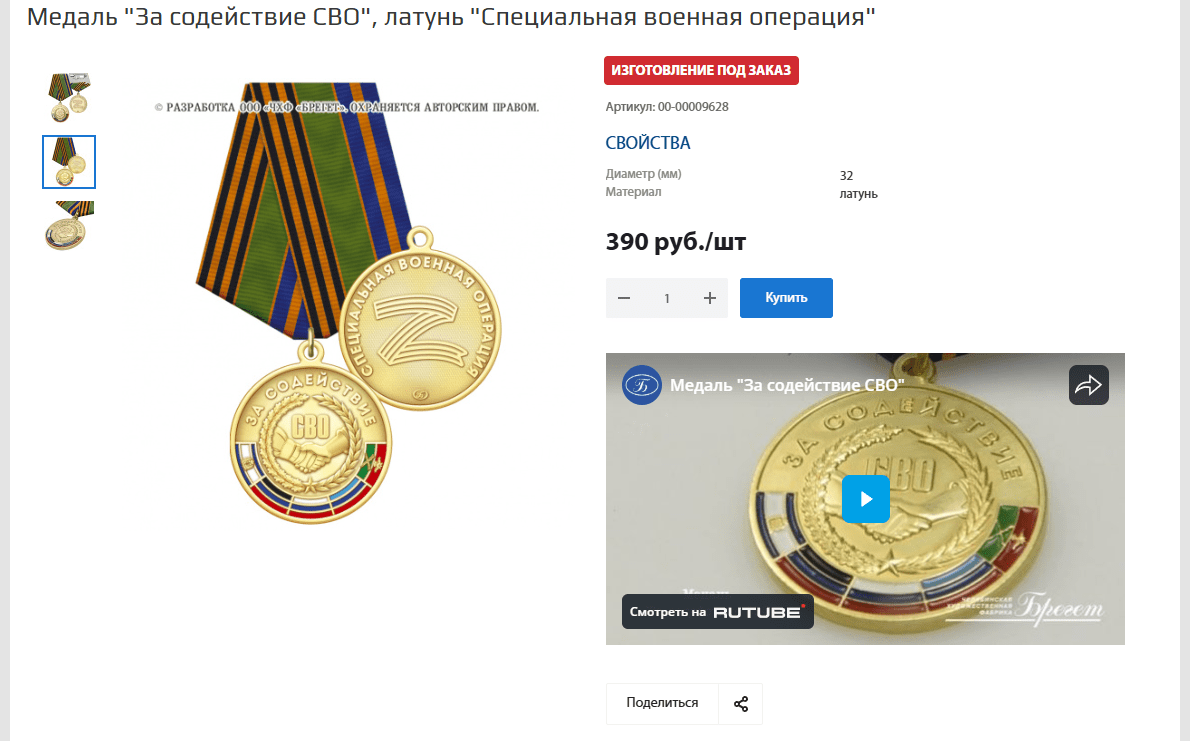Click the main medal product image
Viewport: 1190px width, 741px height.
tap(347, 301)
